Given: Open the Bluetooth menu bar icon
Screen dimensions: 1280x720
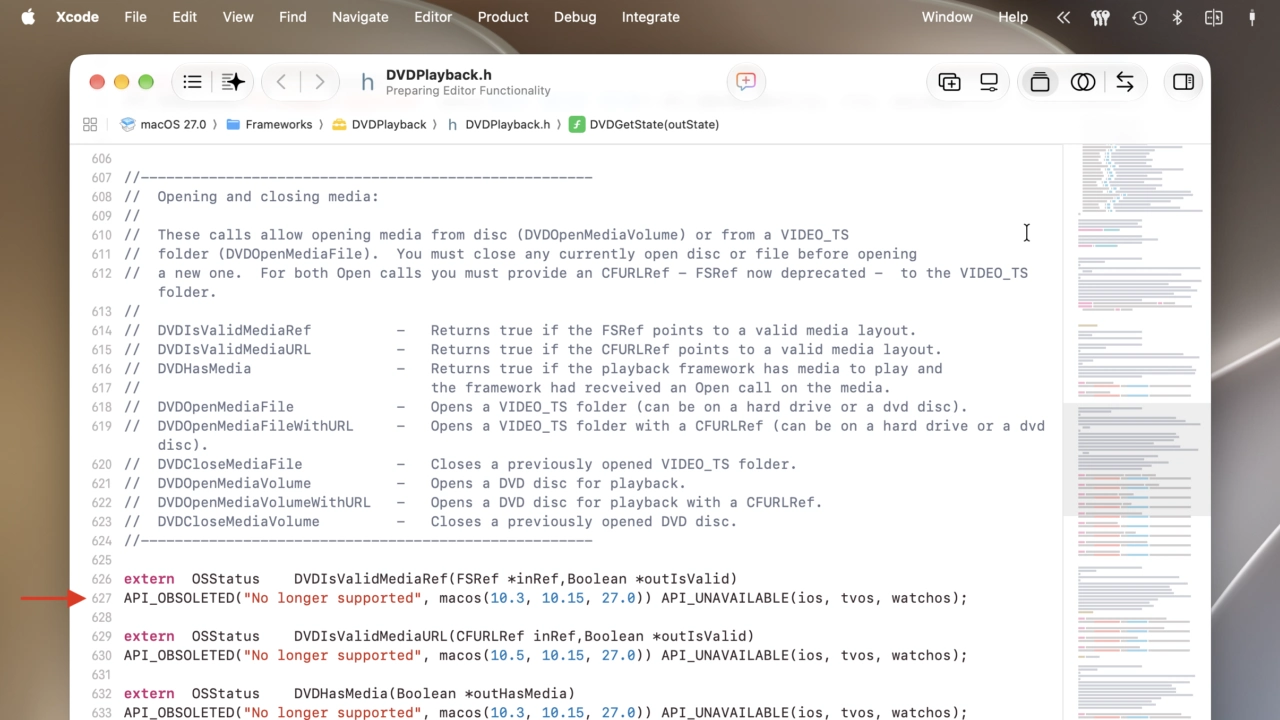Looking at the screenshot, I should (1177, 17).
